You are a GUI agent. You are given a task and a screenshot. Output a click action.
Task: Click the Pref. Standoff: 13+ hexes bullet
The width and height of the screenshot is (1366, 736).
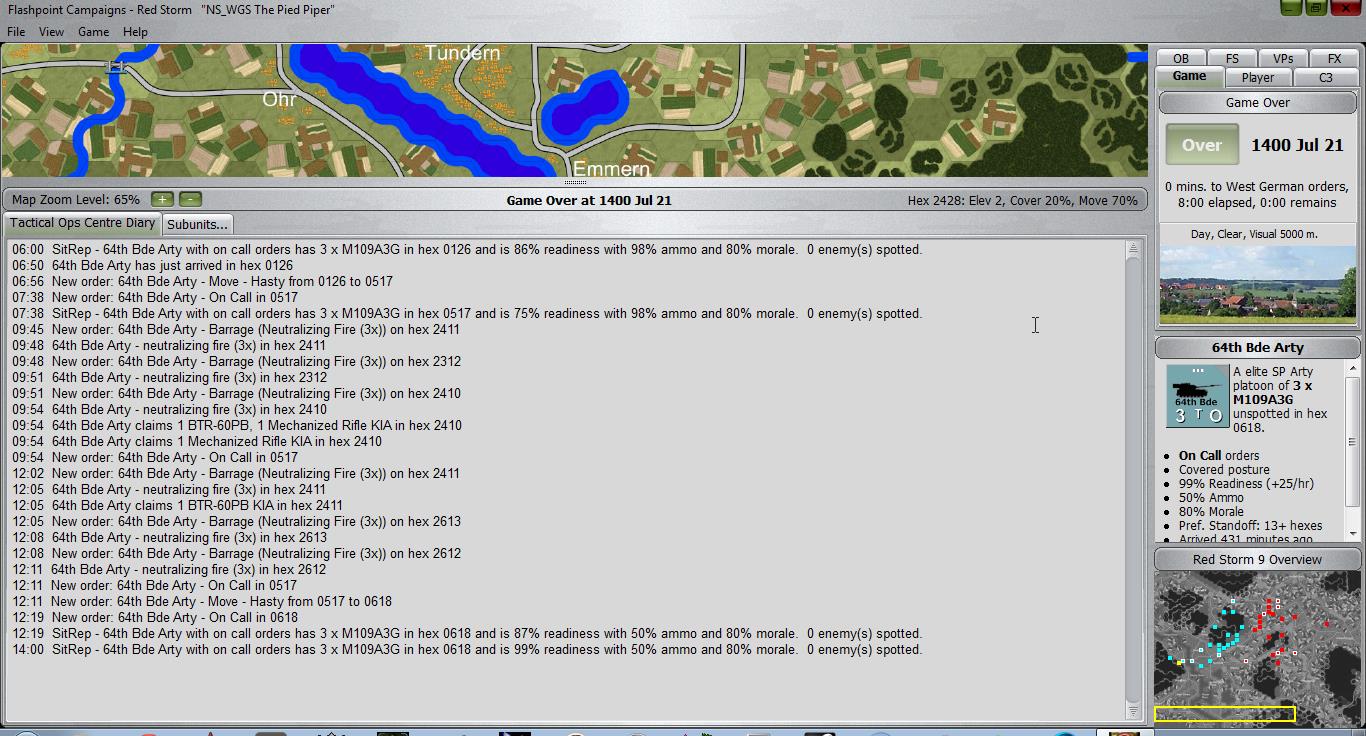tap(1250, 525)
